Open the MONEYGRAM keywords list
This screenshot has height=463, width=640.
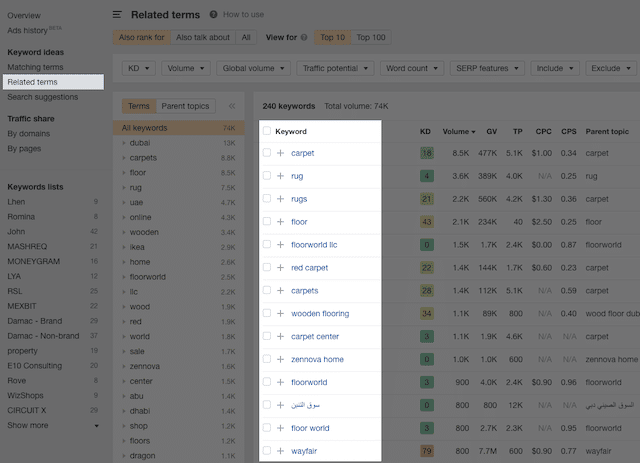coord(33,261)
